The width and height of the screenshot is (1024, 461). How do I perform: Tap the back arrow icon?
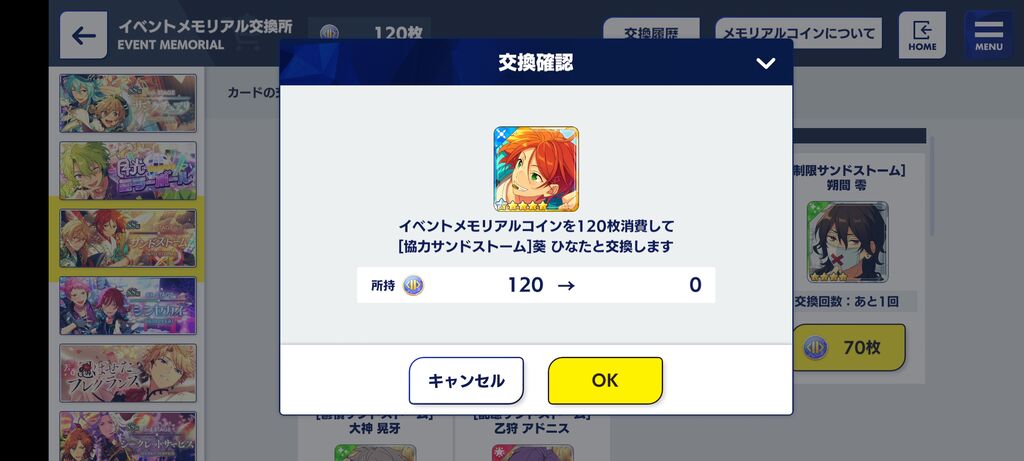coord(84,35)
